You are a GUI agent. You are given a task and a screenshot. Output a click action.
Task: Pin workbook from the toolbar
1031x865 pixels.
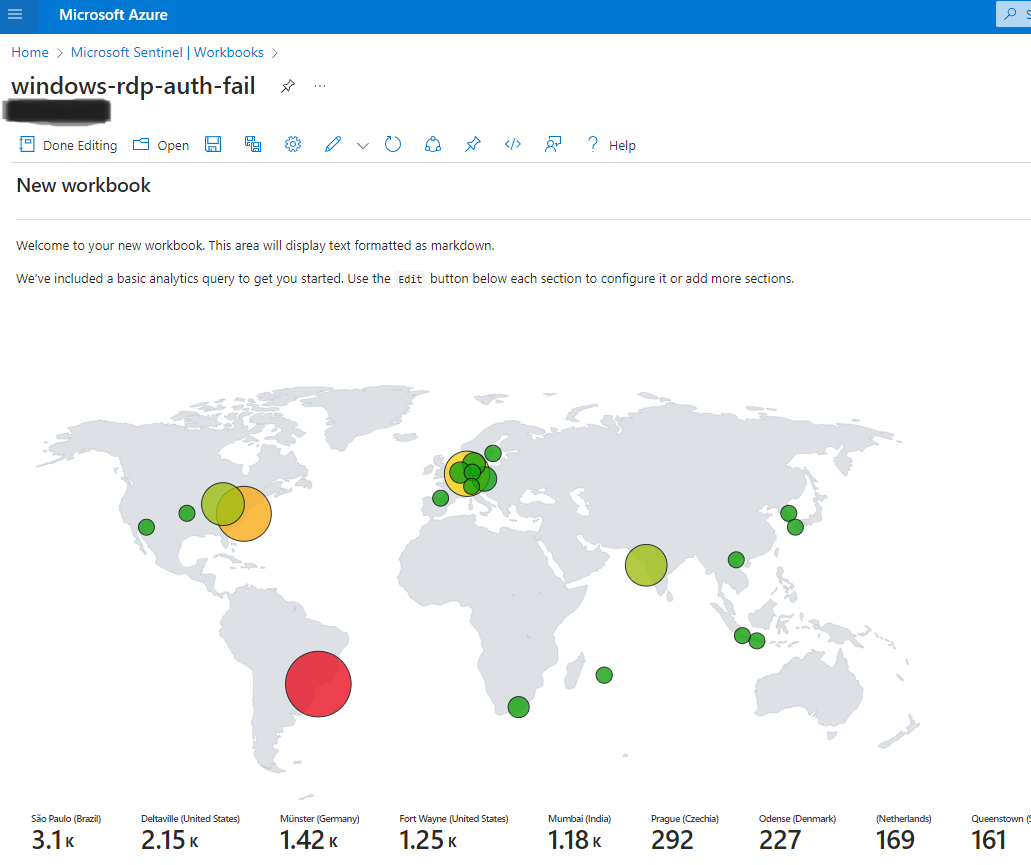click(473, 145)
